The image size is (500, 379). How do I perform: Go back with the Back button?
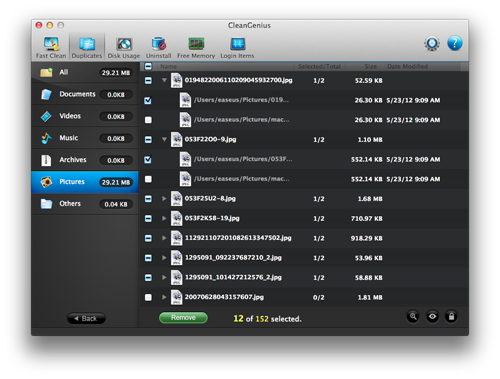86,318
